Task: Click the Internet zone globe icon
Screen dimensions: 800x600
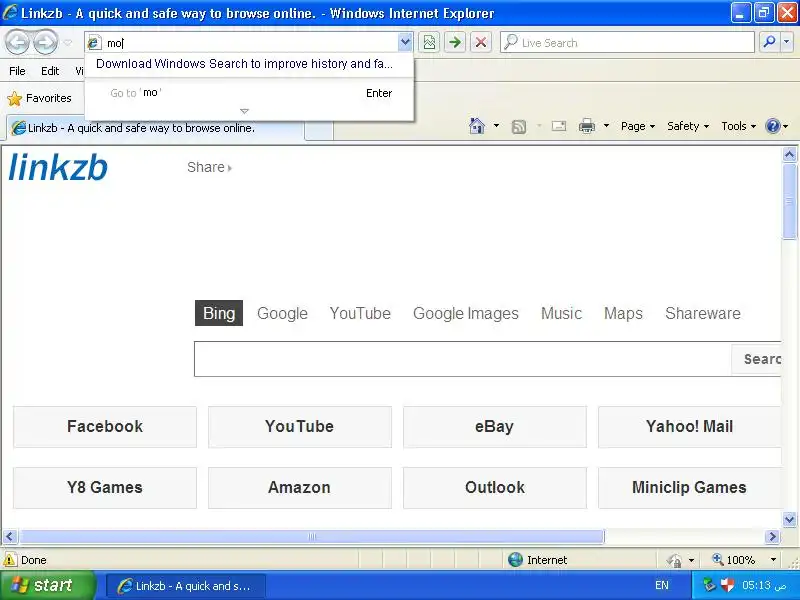Action: [515, 560]
